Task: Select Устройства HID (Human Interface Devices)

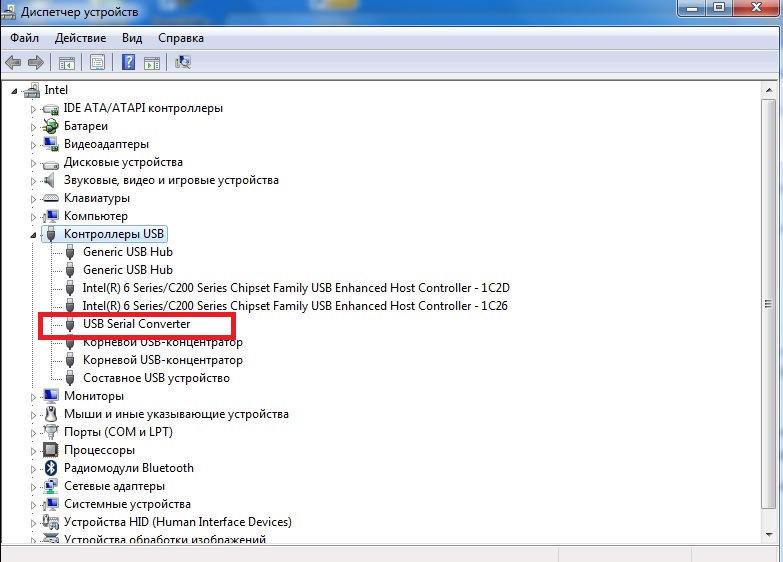Action: coord(178,522)
